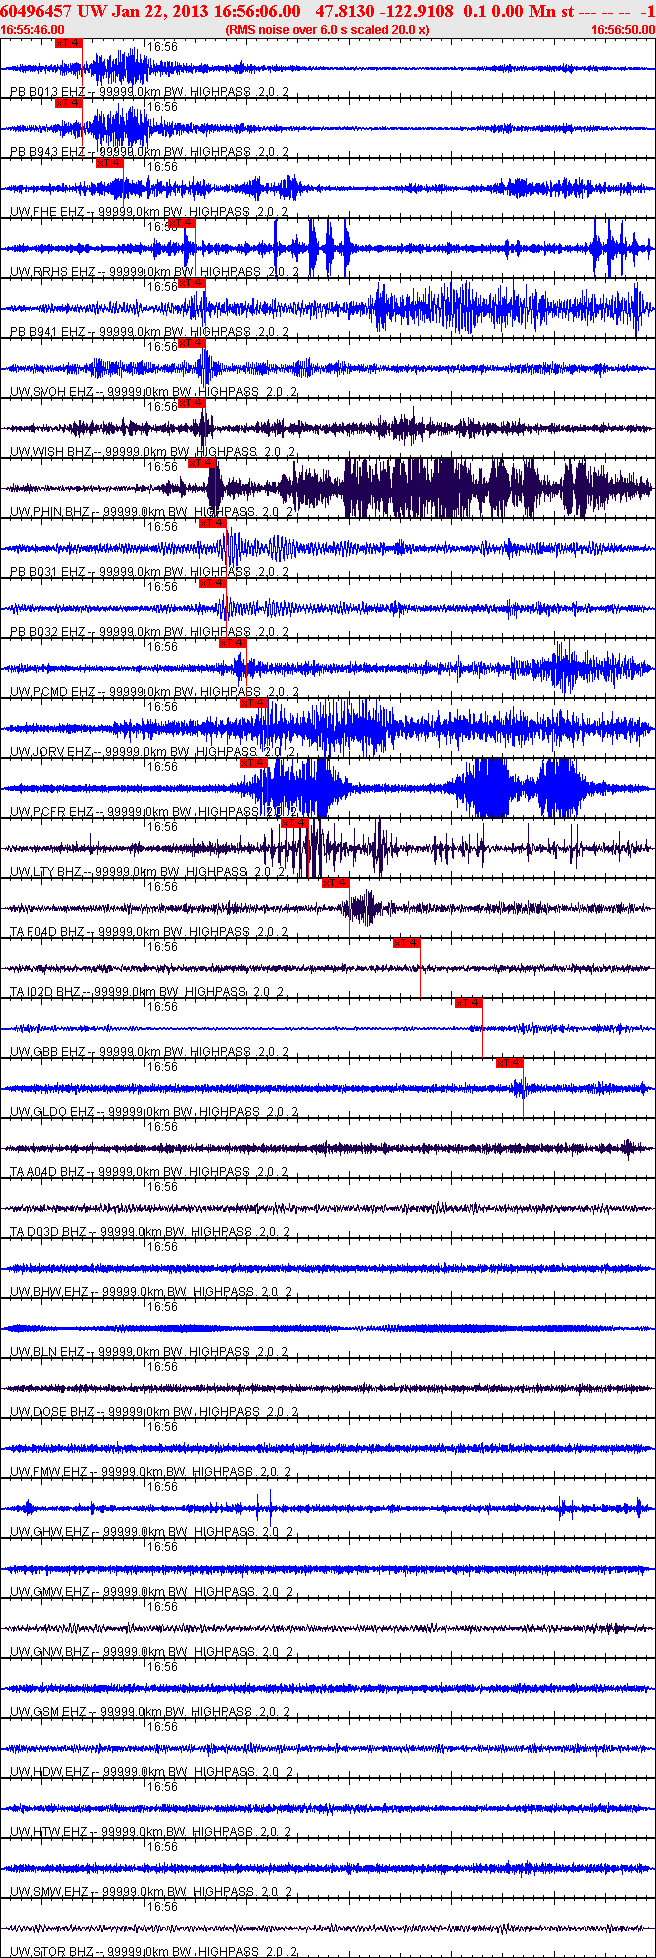Select the red pick flag on the PB B941 trace

tap(191, 283)
